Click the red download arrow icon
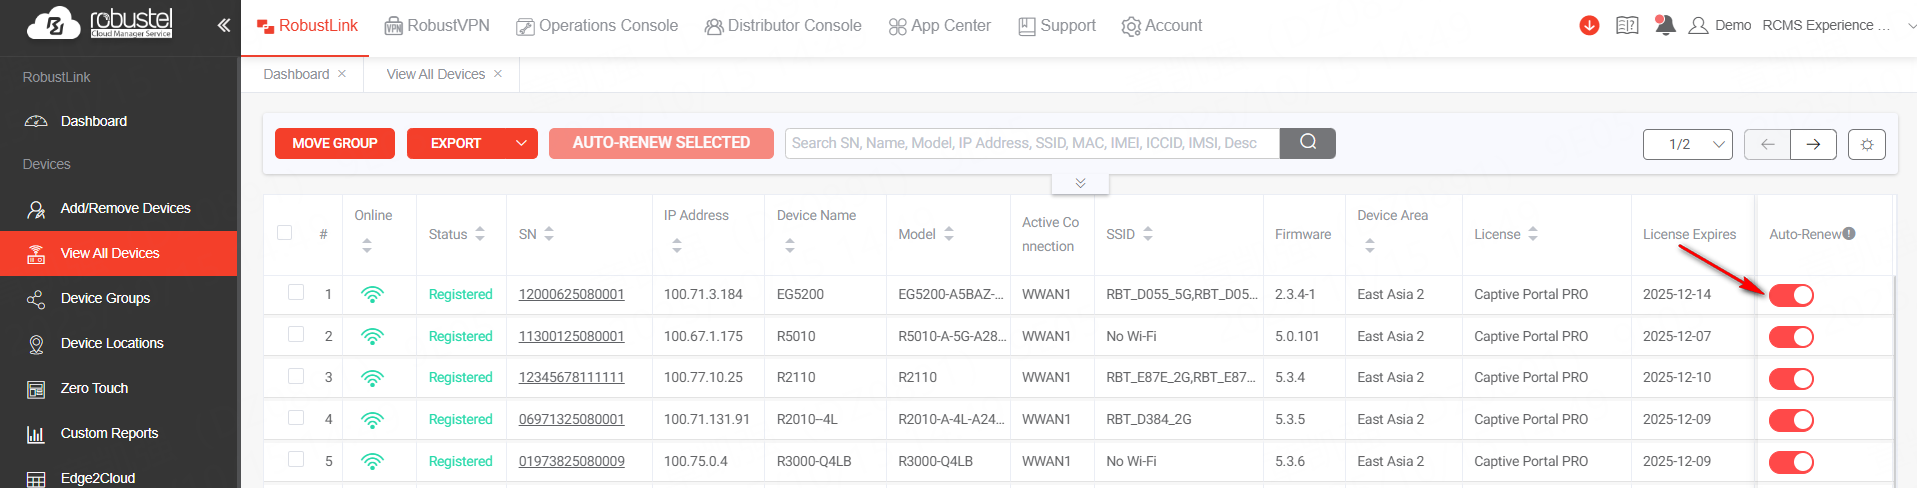The image size is (1917, 488). 1589,26
